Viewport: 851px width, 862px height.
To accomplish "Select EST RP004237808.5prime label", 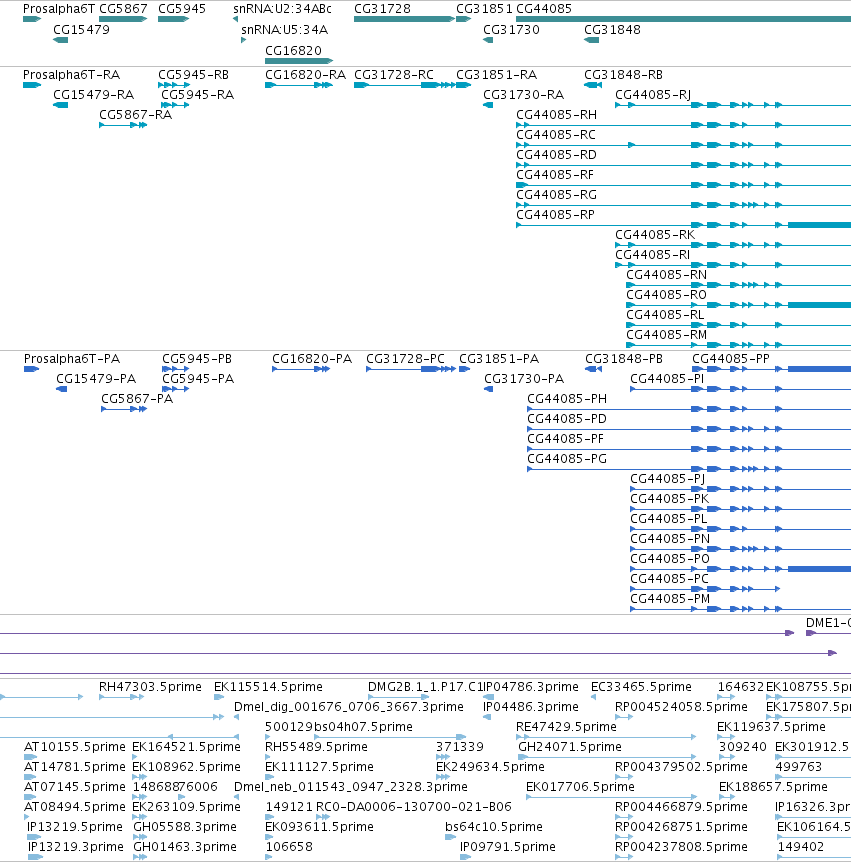I will [682, 847].
